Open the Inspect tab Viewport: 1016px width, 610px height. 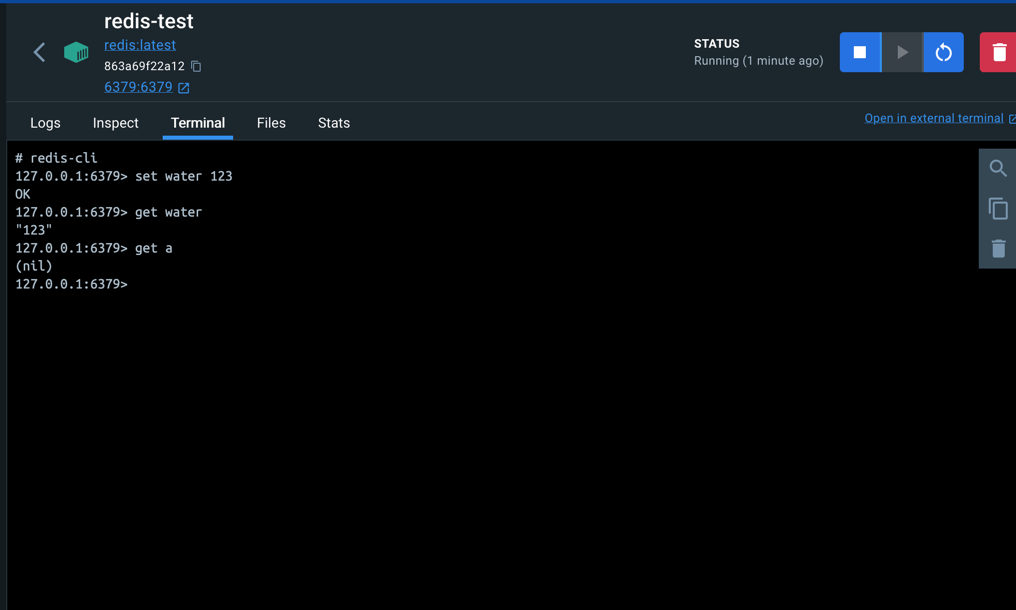tap(115, 123)
